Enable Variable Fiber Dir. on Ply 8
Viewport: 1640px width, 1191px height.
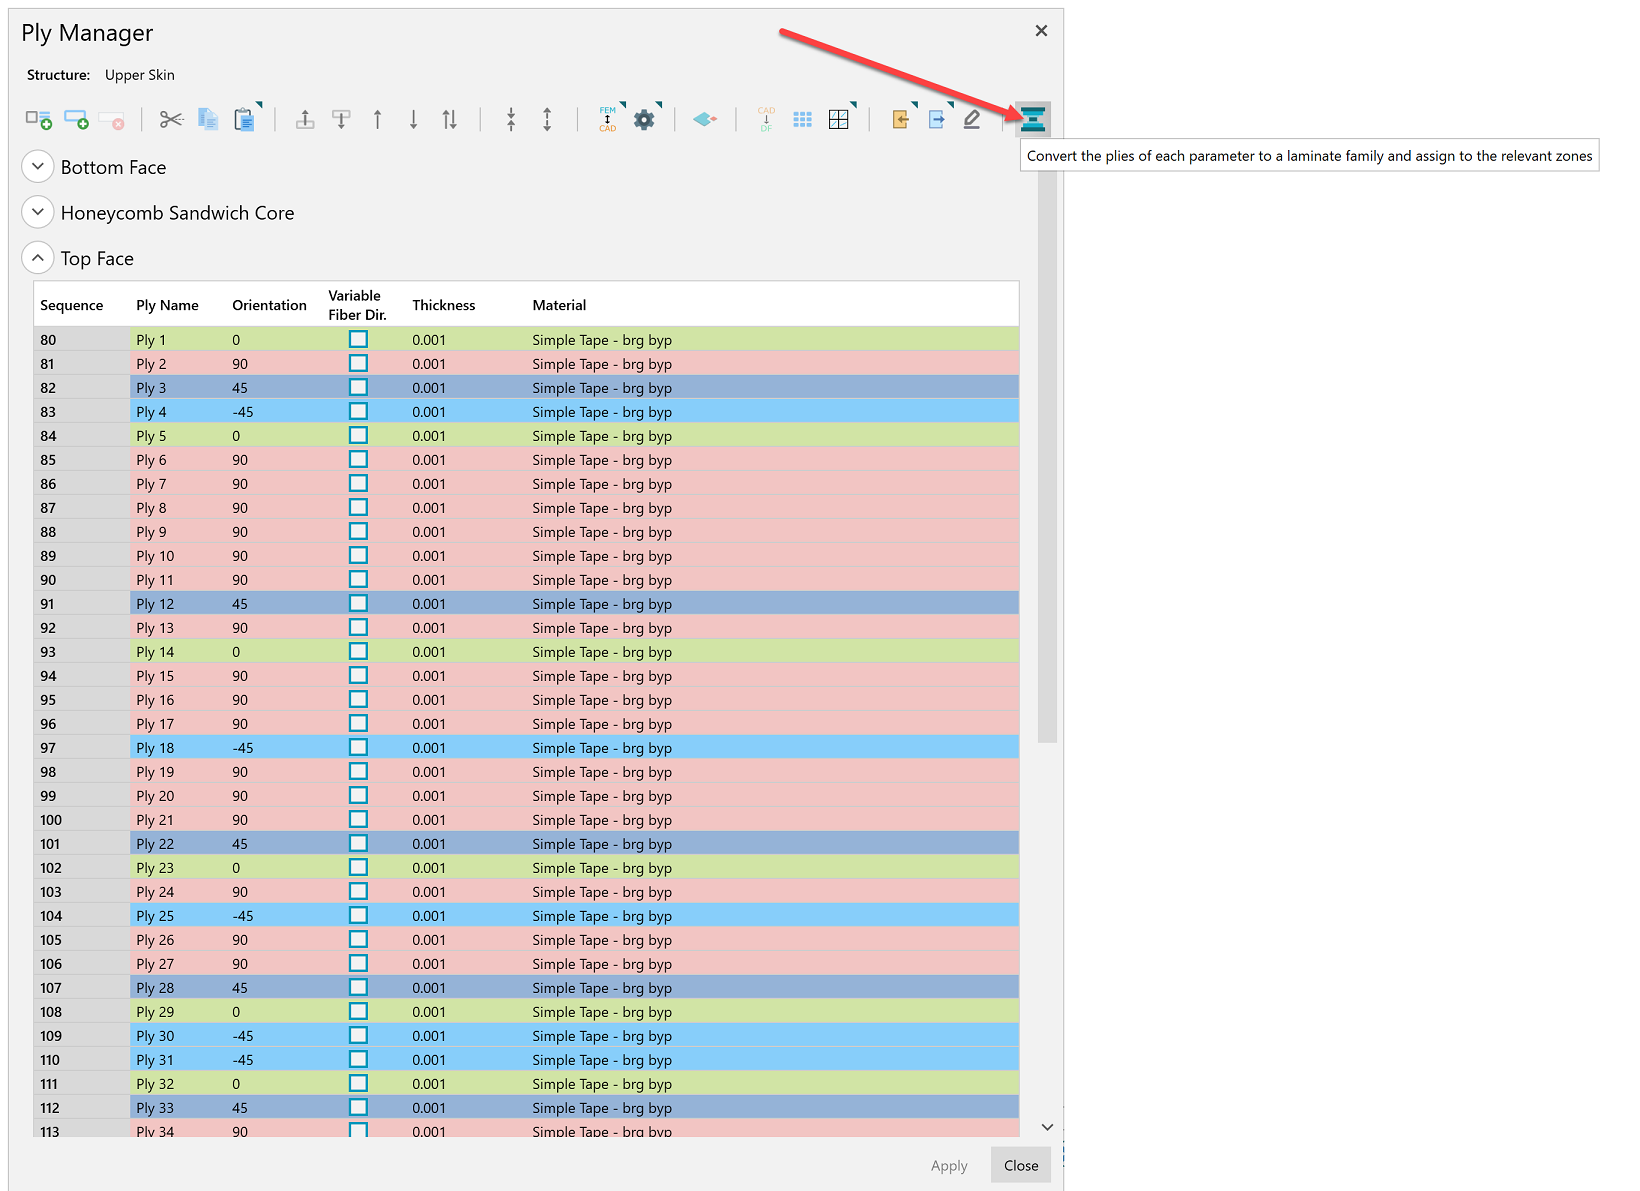(x=358, y=507)
